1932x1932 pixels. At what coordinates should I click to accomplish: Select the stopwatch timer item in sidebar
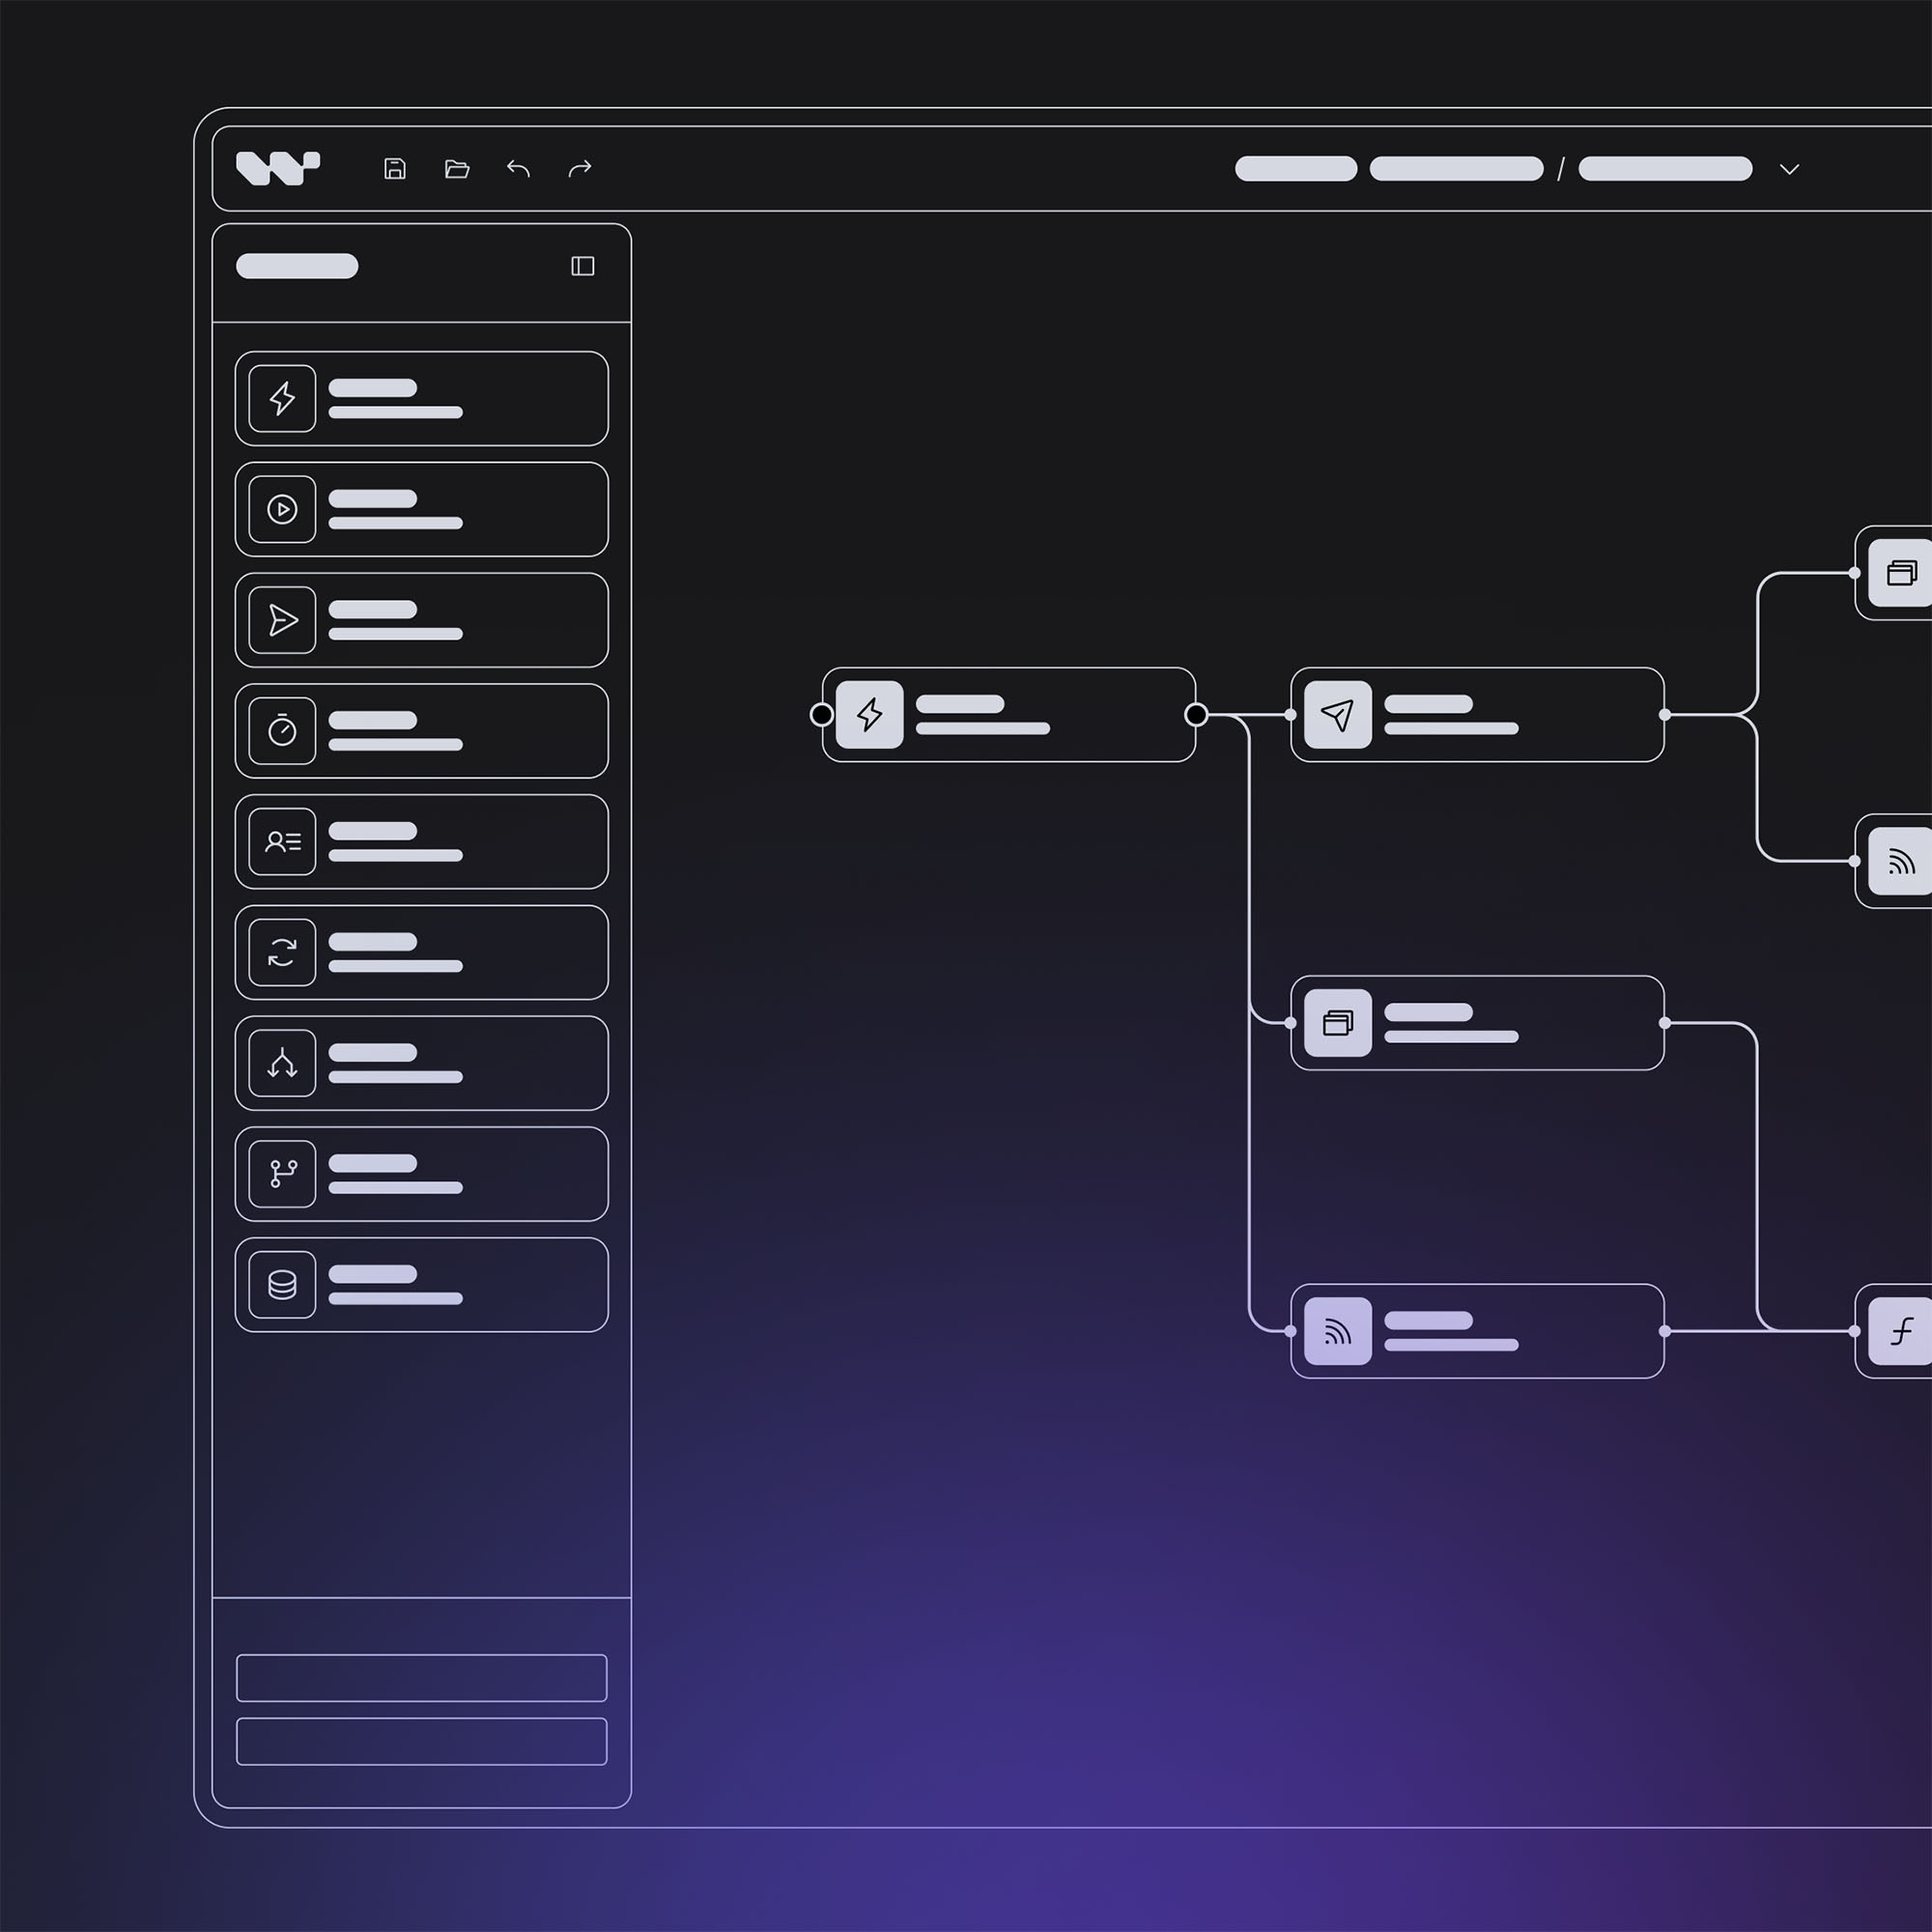point(421,731)
